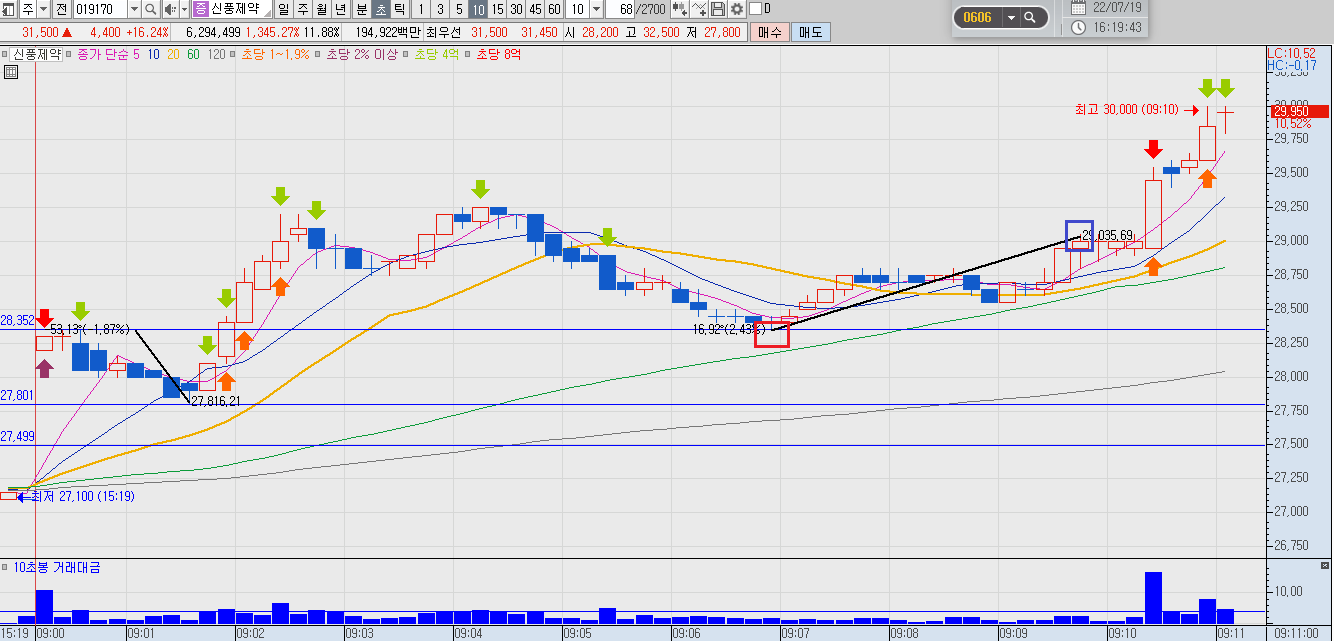Open the chart settings gear icon
Screen dimensions: 1334x641
736,9
